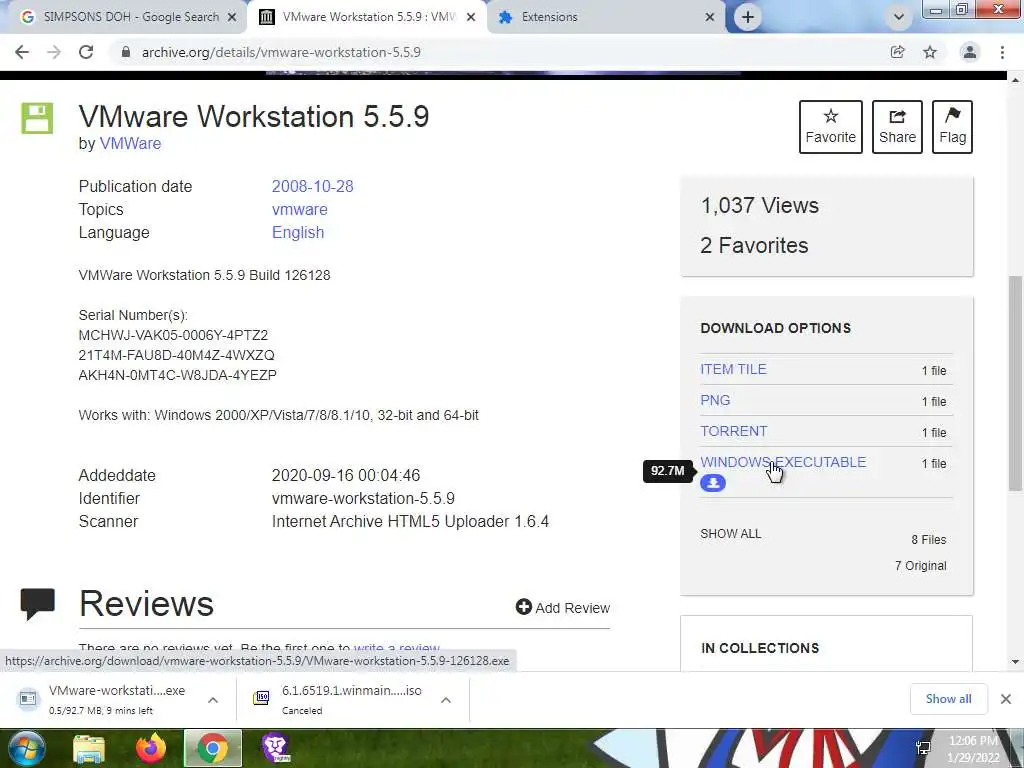1024x768 pixels.
Task: Bookmark this page with the star icon
Action: click(x=930, y=52)
